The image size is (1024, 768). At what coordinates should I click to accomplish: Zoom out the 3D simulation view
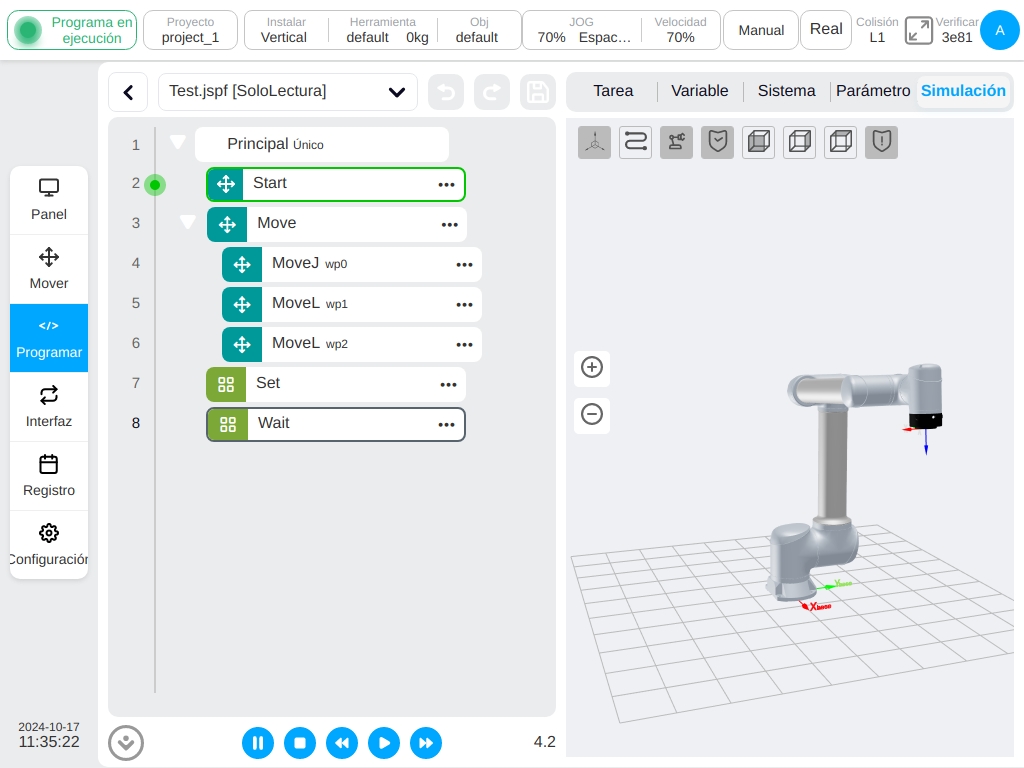tap(592, 414)
